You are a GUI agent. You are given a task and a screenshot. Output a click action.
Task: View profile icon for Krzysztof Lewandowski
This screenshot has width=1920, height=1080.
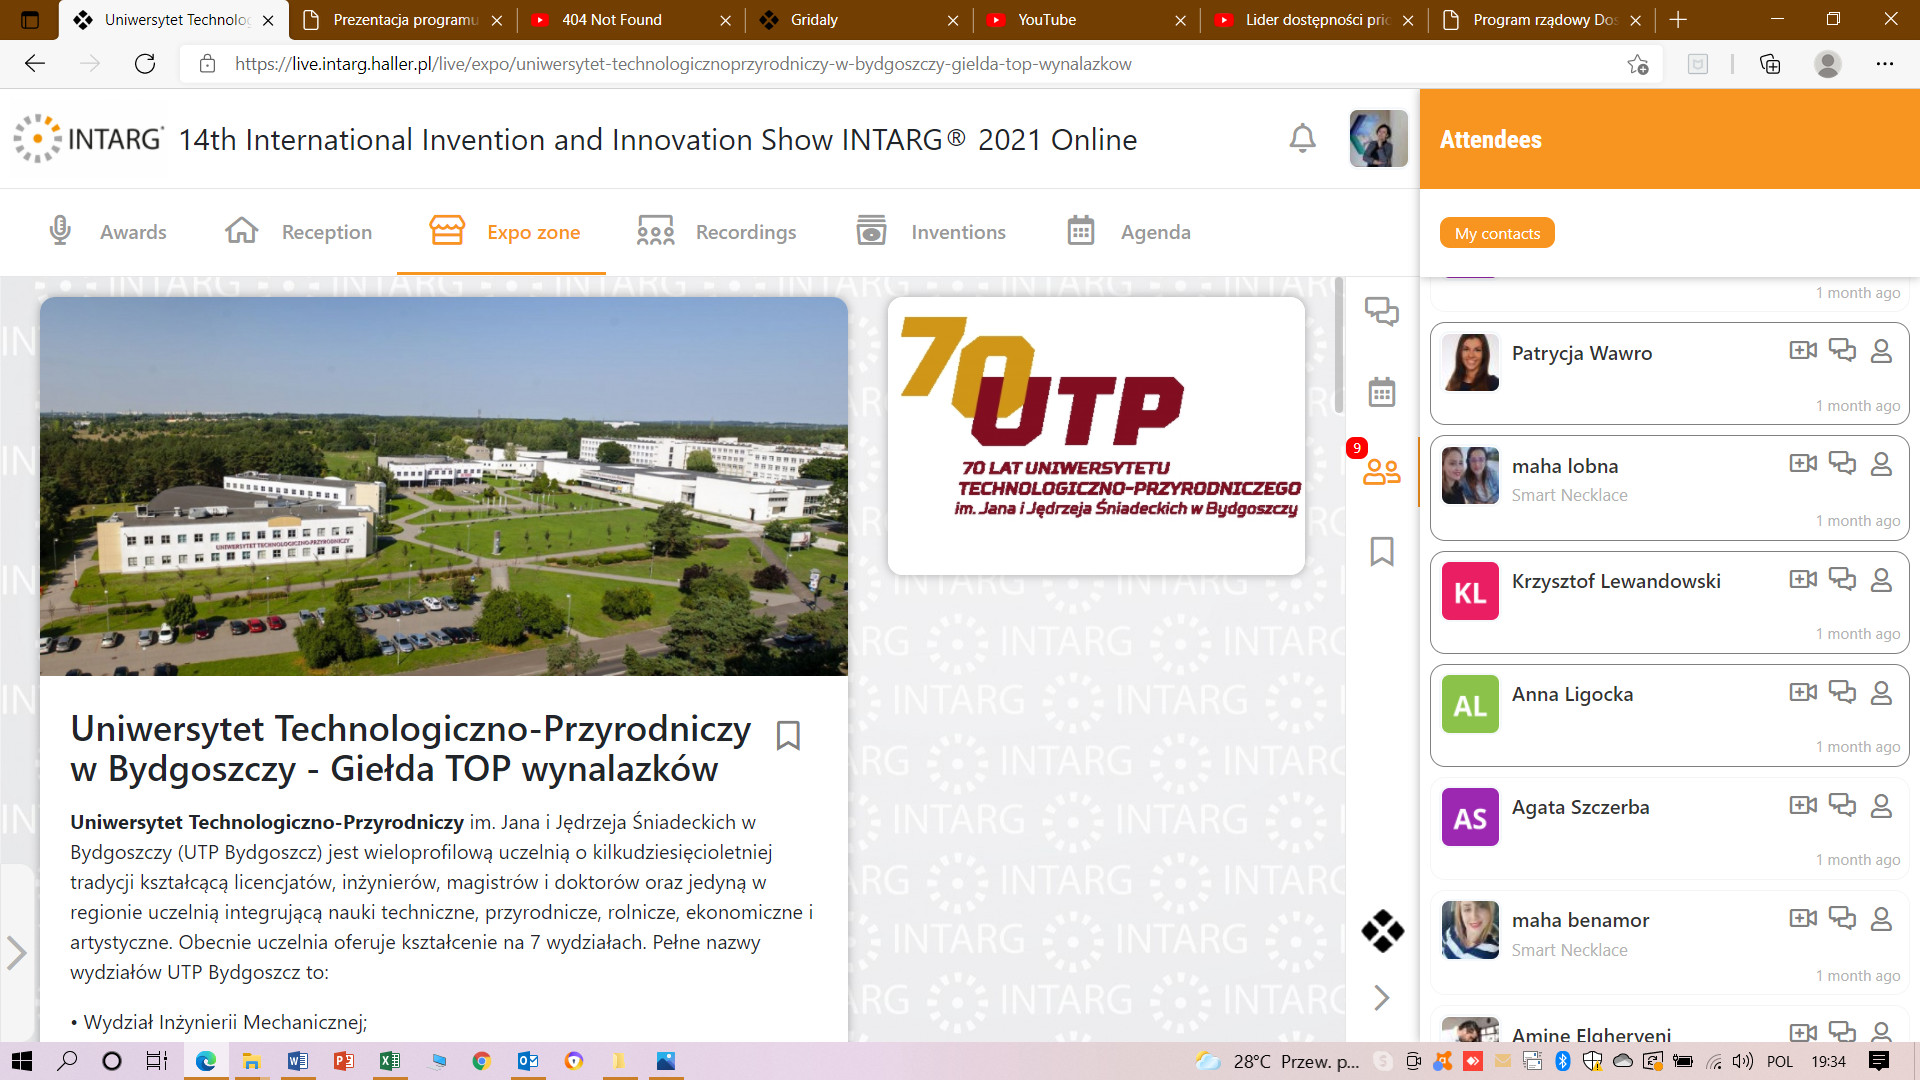tap(1881, 580)
